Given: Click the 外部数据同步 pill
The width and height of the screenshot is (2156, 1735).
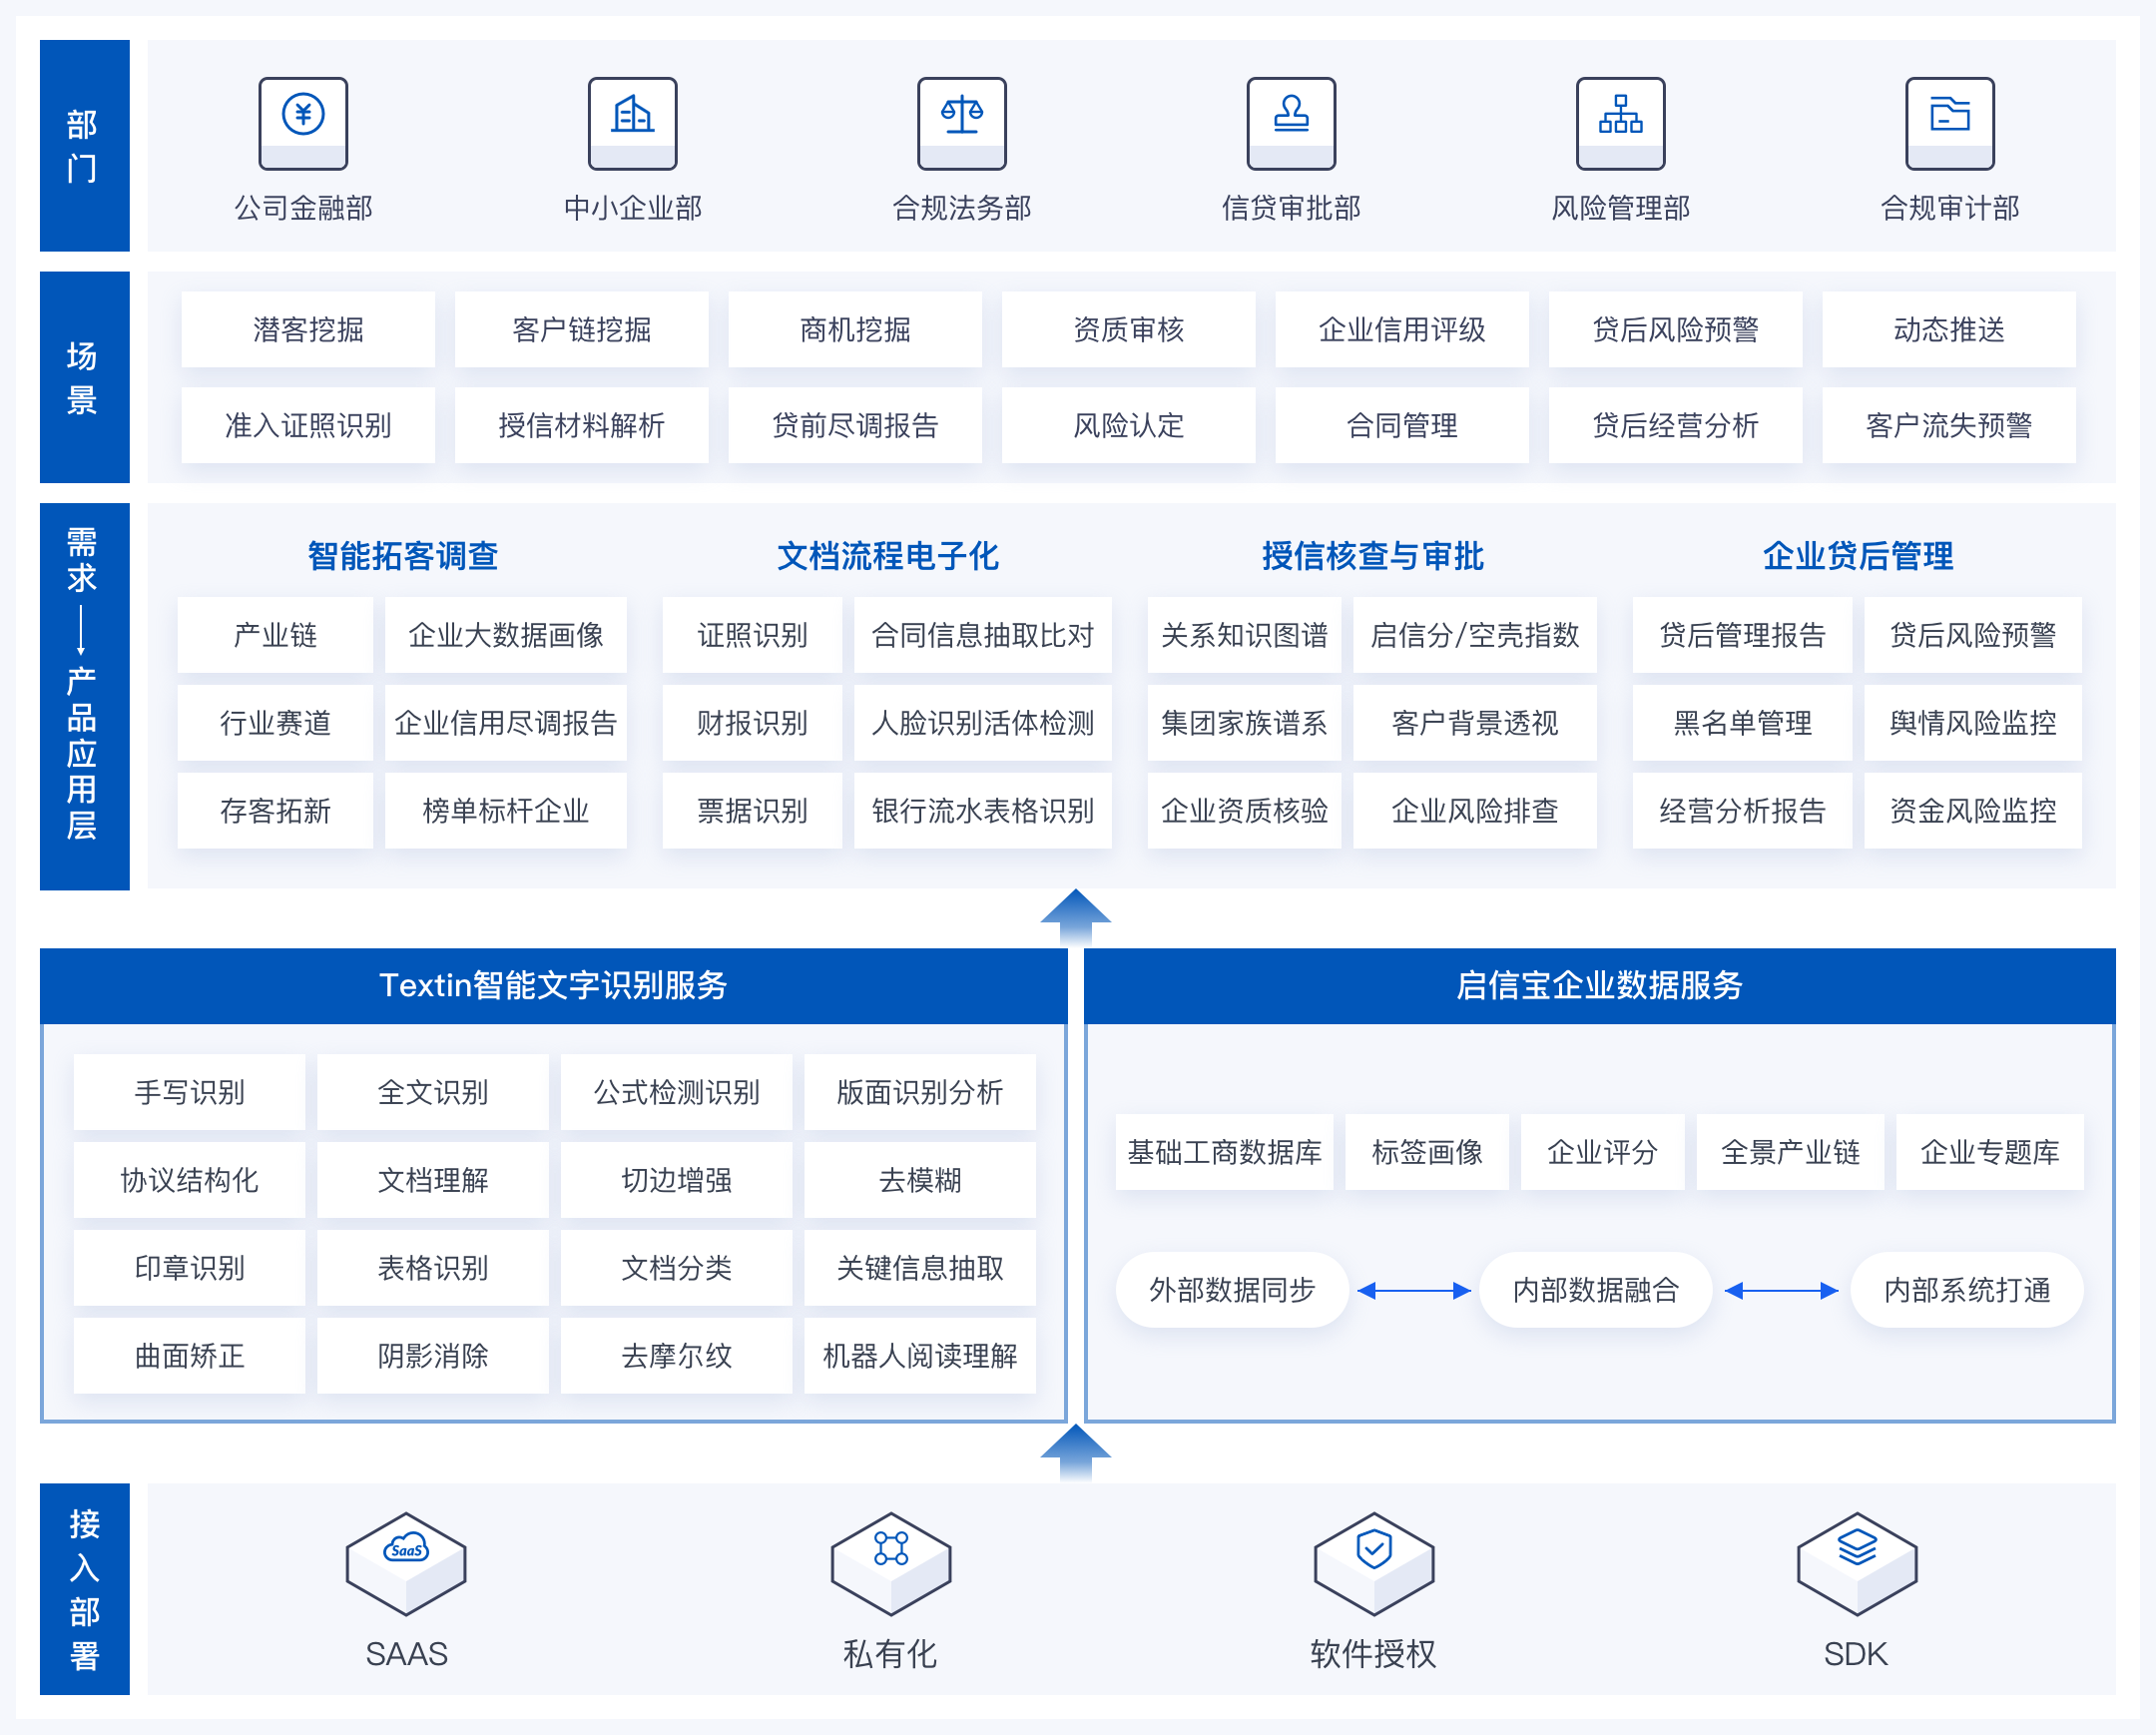Looking at the screenshot, I should [1232, 1290].
